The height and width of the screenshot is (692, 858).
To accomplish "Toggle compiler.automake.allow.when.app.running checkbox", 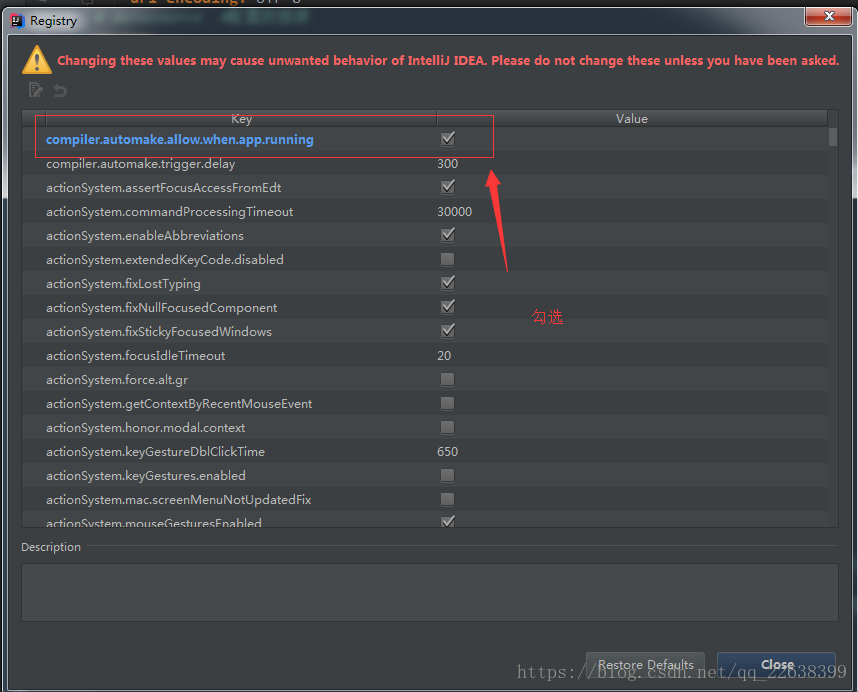I will (448, 139).
